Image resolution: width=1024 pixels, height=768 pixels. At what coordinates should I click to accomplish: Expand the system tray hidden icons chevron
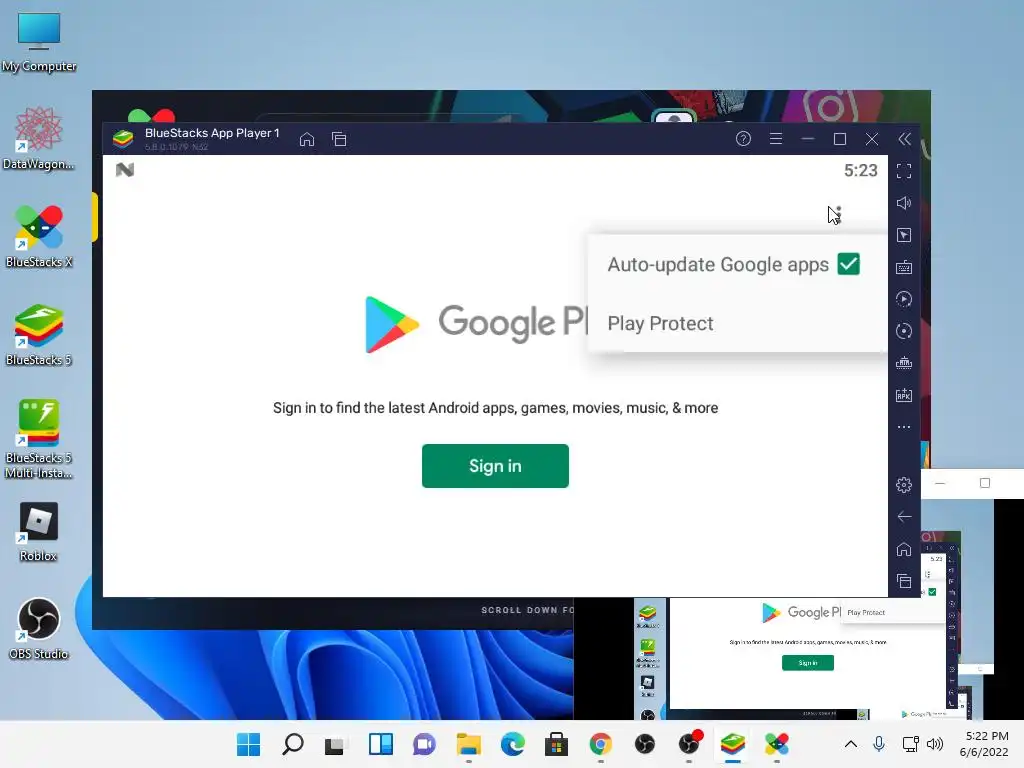[x=850, y=744]
